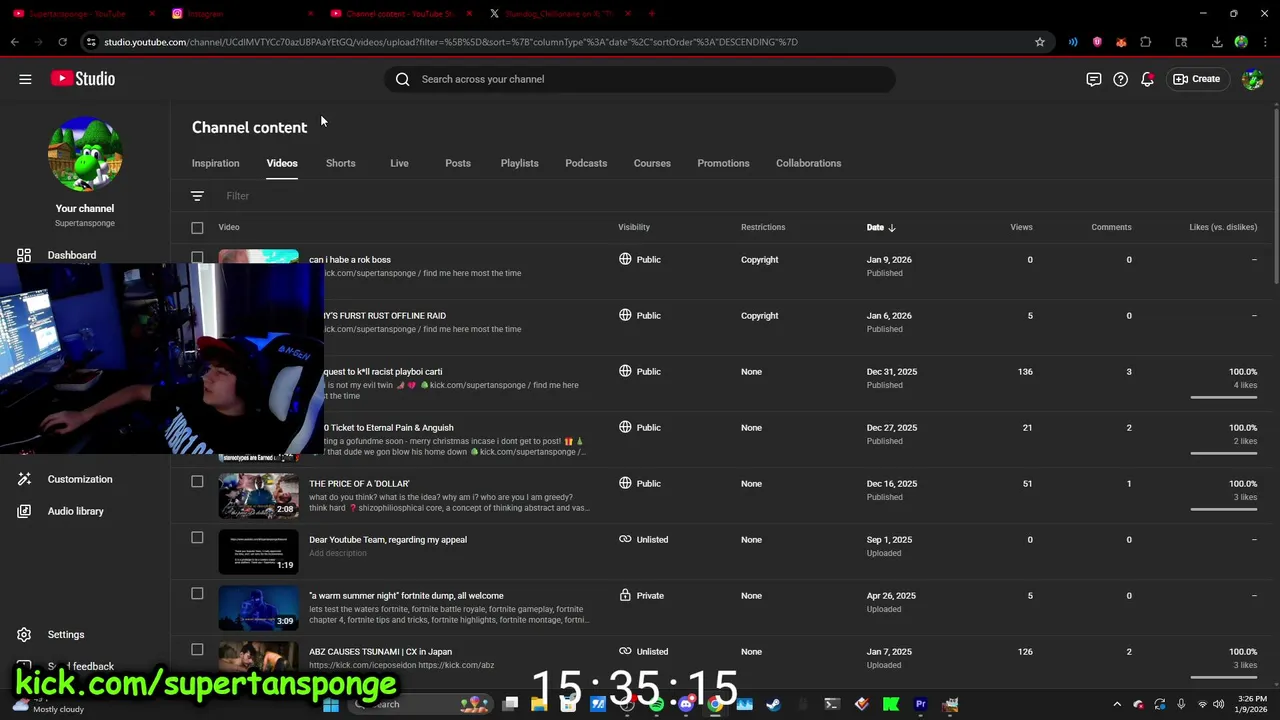View site information icon in address bar

91,42
